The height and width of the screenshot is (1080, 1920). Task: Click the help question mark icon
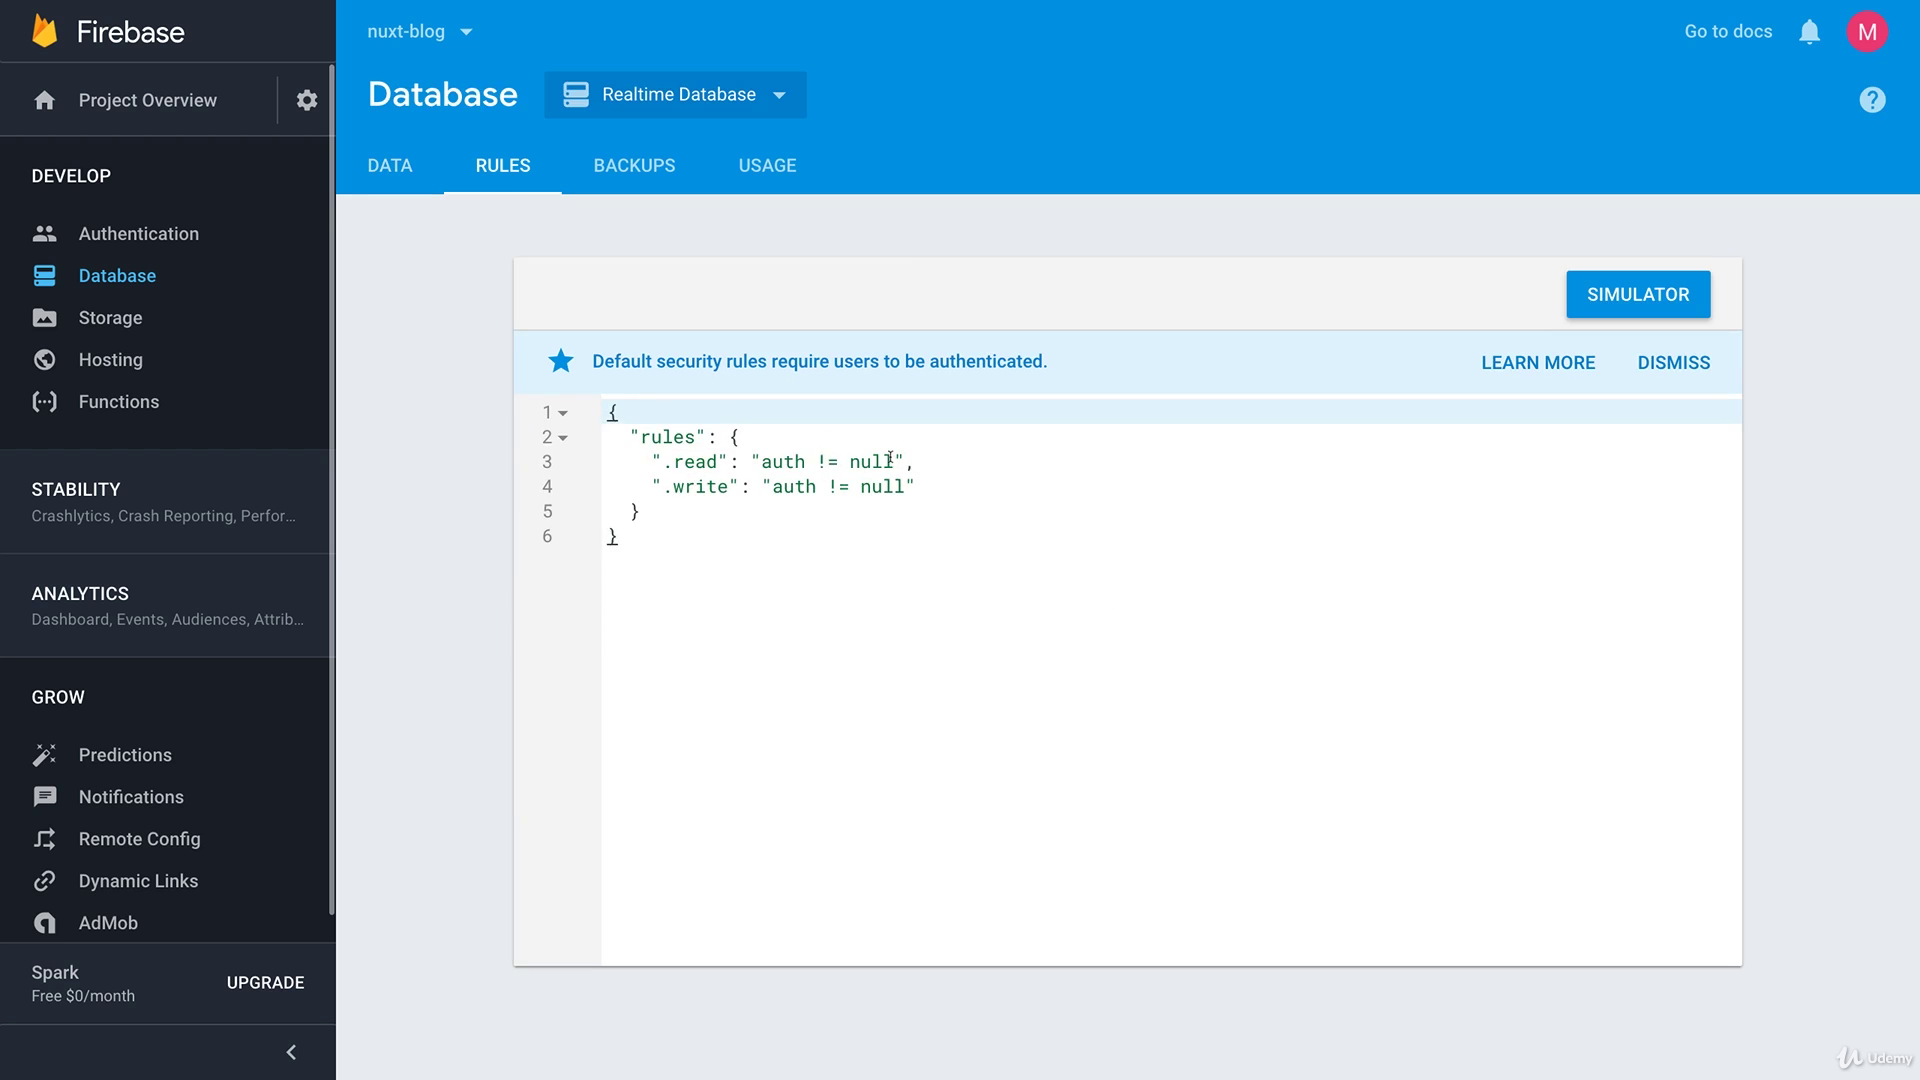(x=1872, y=100)
